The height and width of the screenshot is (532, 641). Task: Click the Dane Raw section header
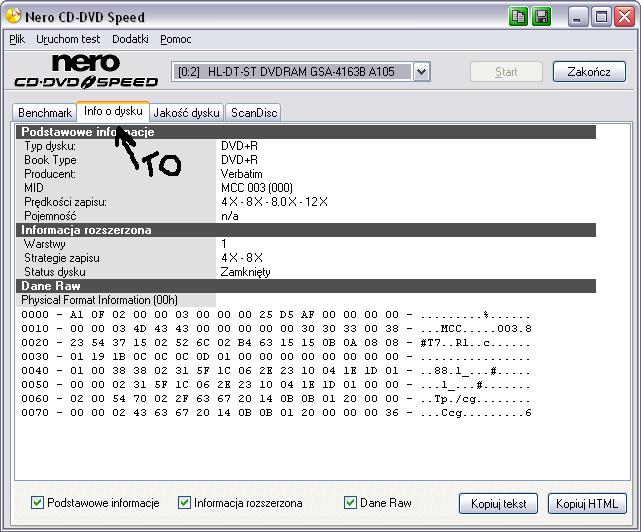pos(306,286)
